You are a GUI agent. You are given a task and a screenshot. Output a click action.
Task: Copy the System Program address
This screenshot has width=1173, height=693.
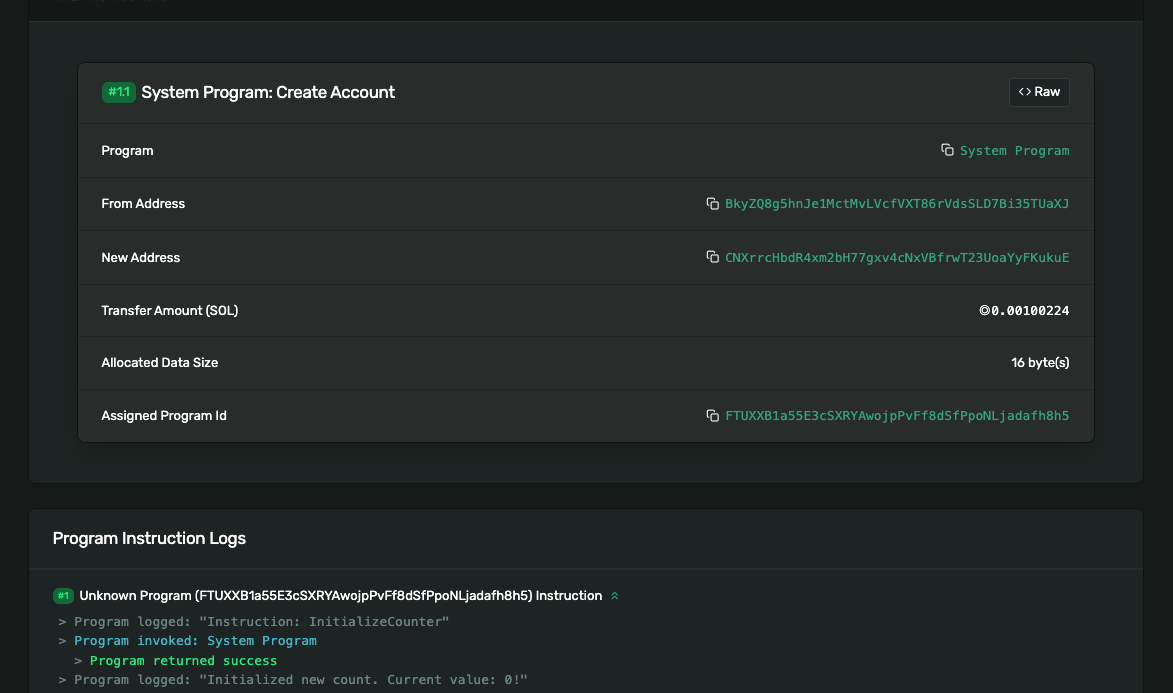click(947, 150)
